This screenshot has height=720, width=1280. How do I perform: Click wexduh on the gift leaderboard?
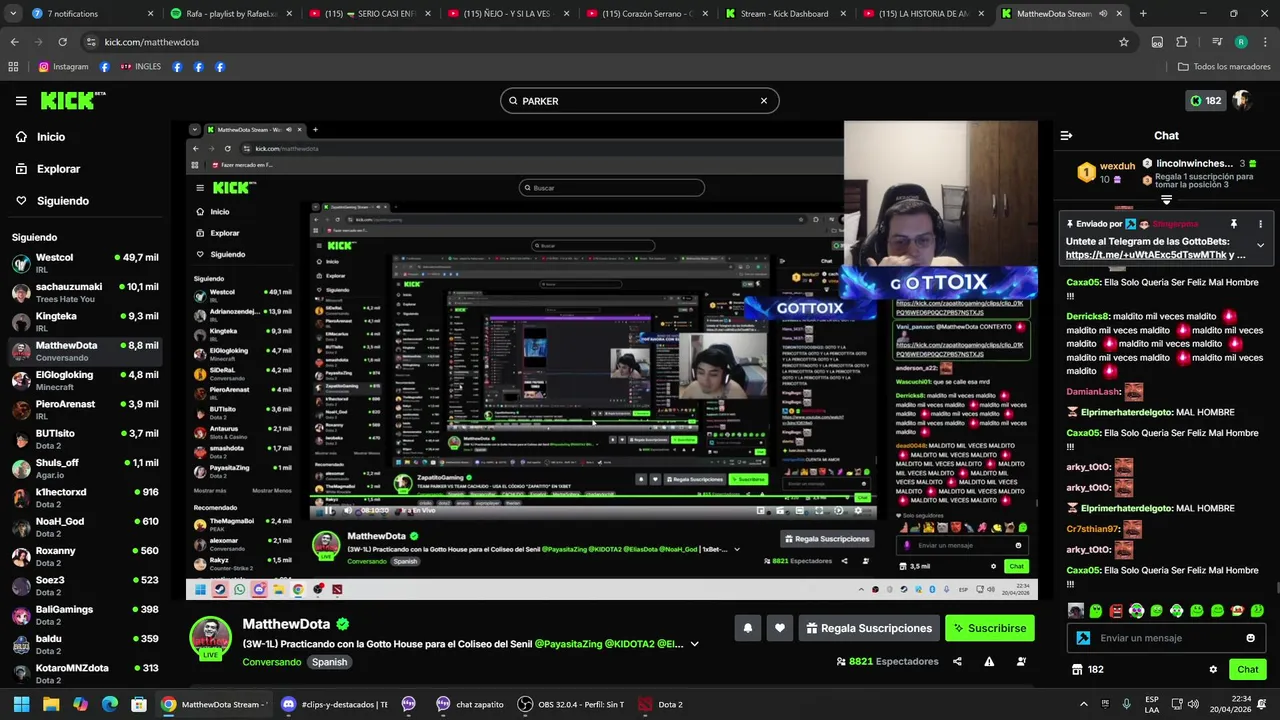click(1117, 166)
